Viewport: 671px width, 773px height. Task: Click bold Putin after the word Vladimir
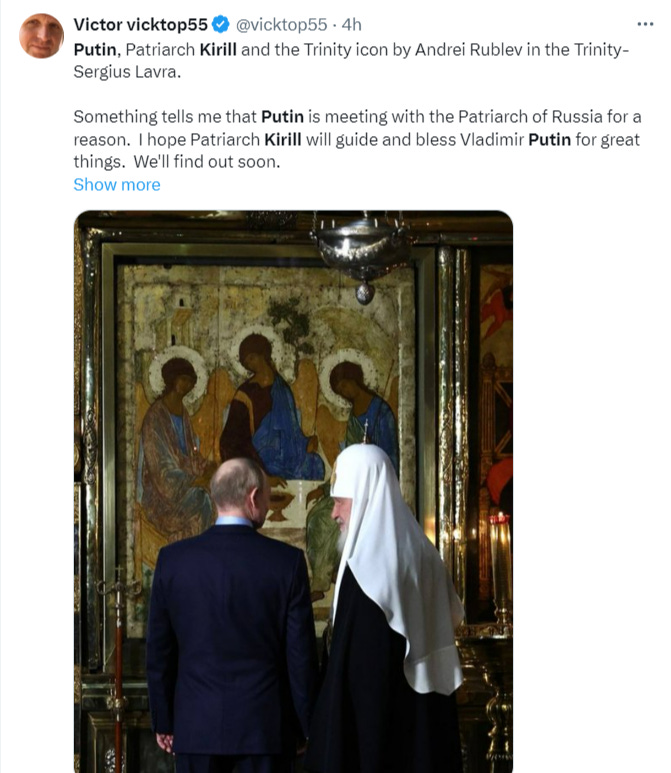click(549, 140)
